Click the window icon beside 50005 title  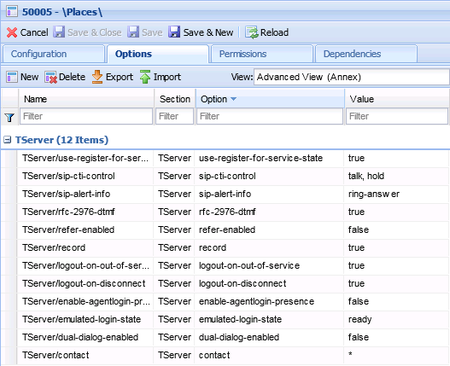[x=12, y=12]
